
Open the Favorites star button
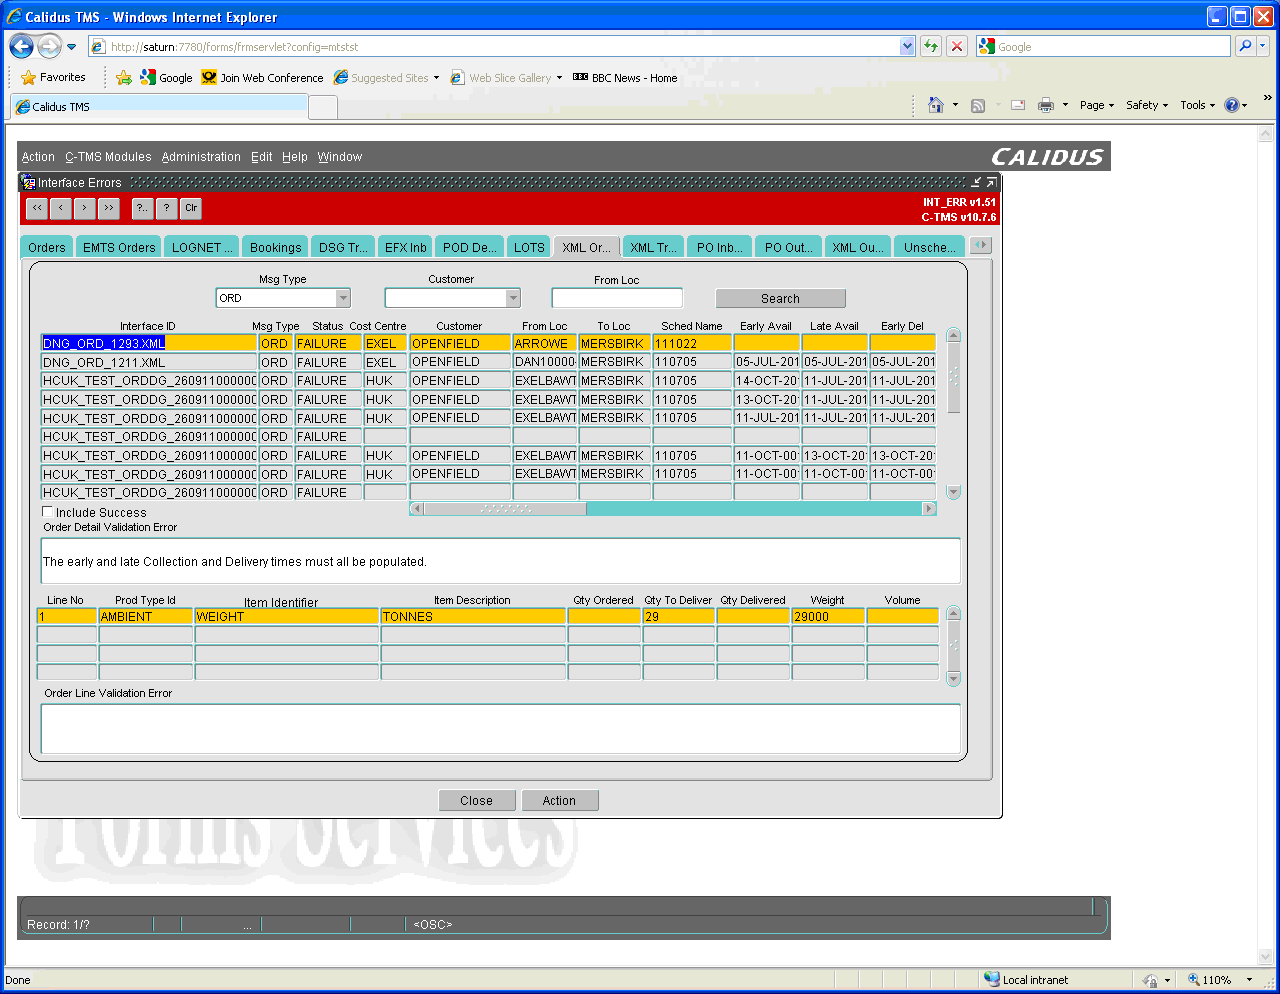(x=54, y=77)
